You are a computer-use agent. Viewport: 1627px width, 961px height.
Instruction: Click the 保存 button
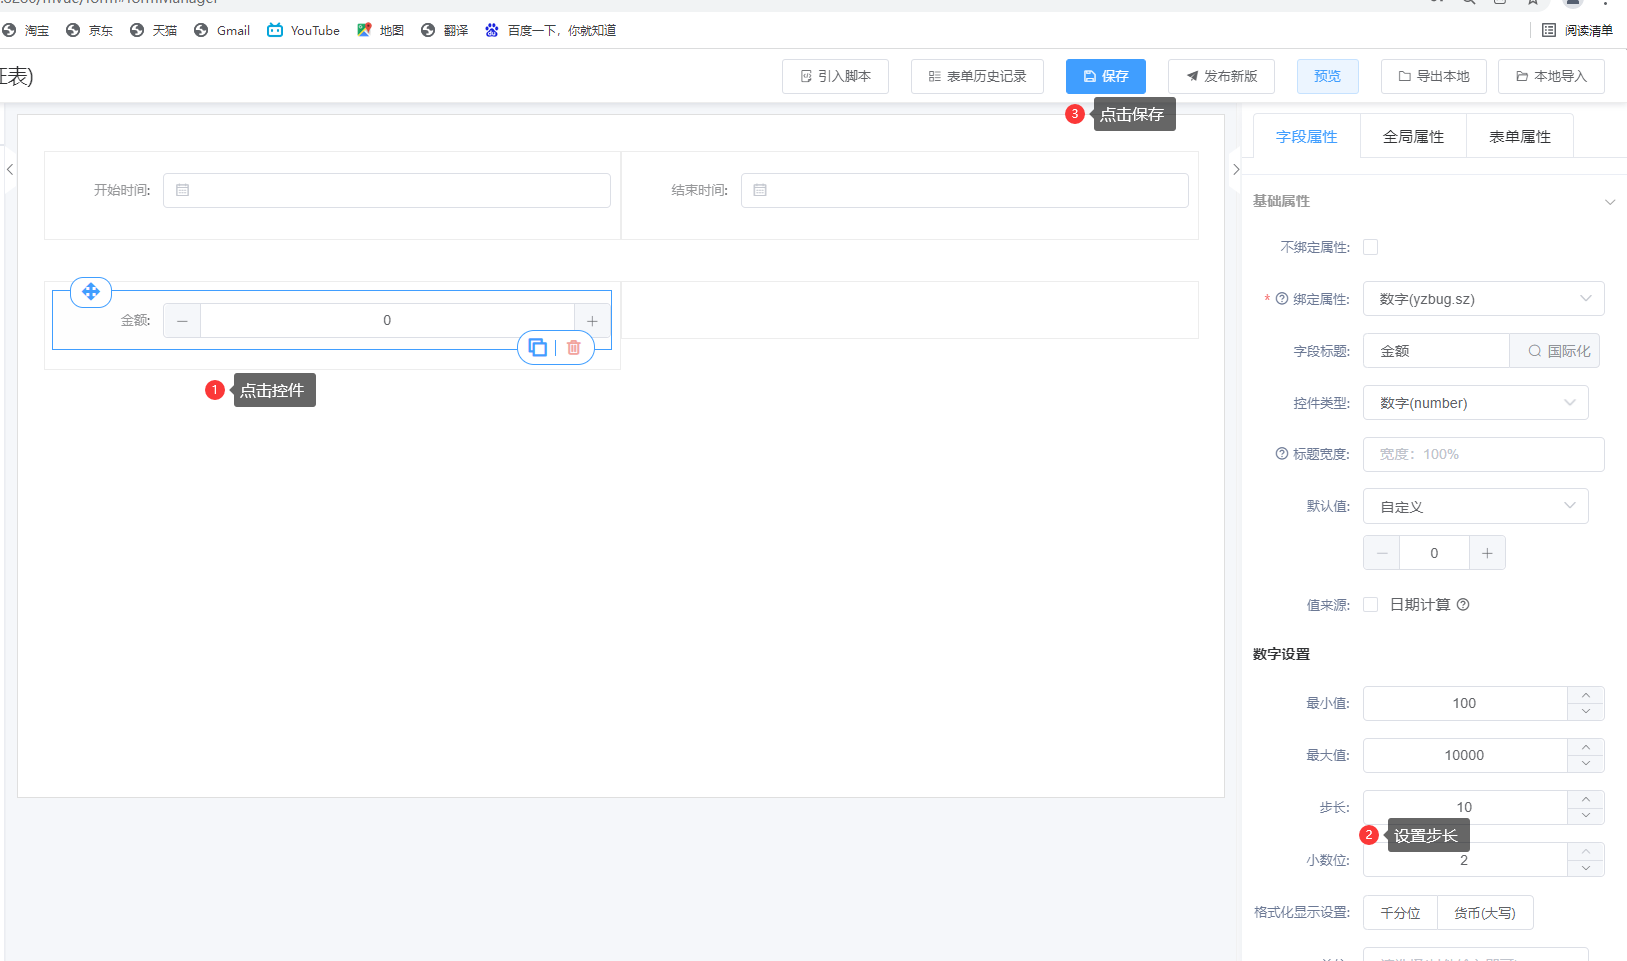coord(1105,76)
